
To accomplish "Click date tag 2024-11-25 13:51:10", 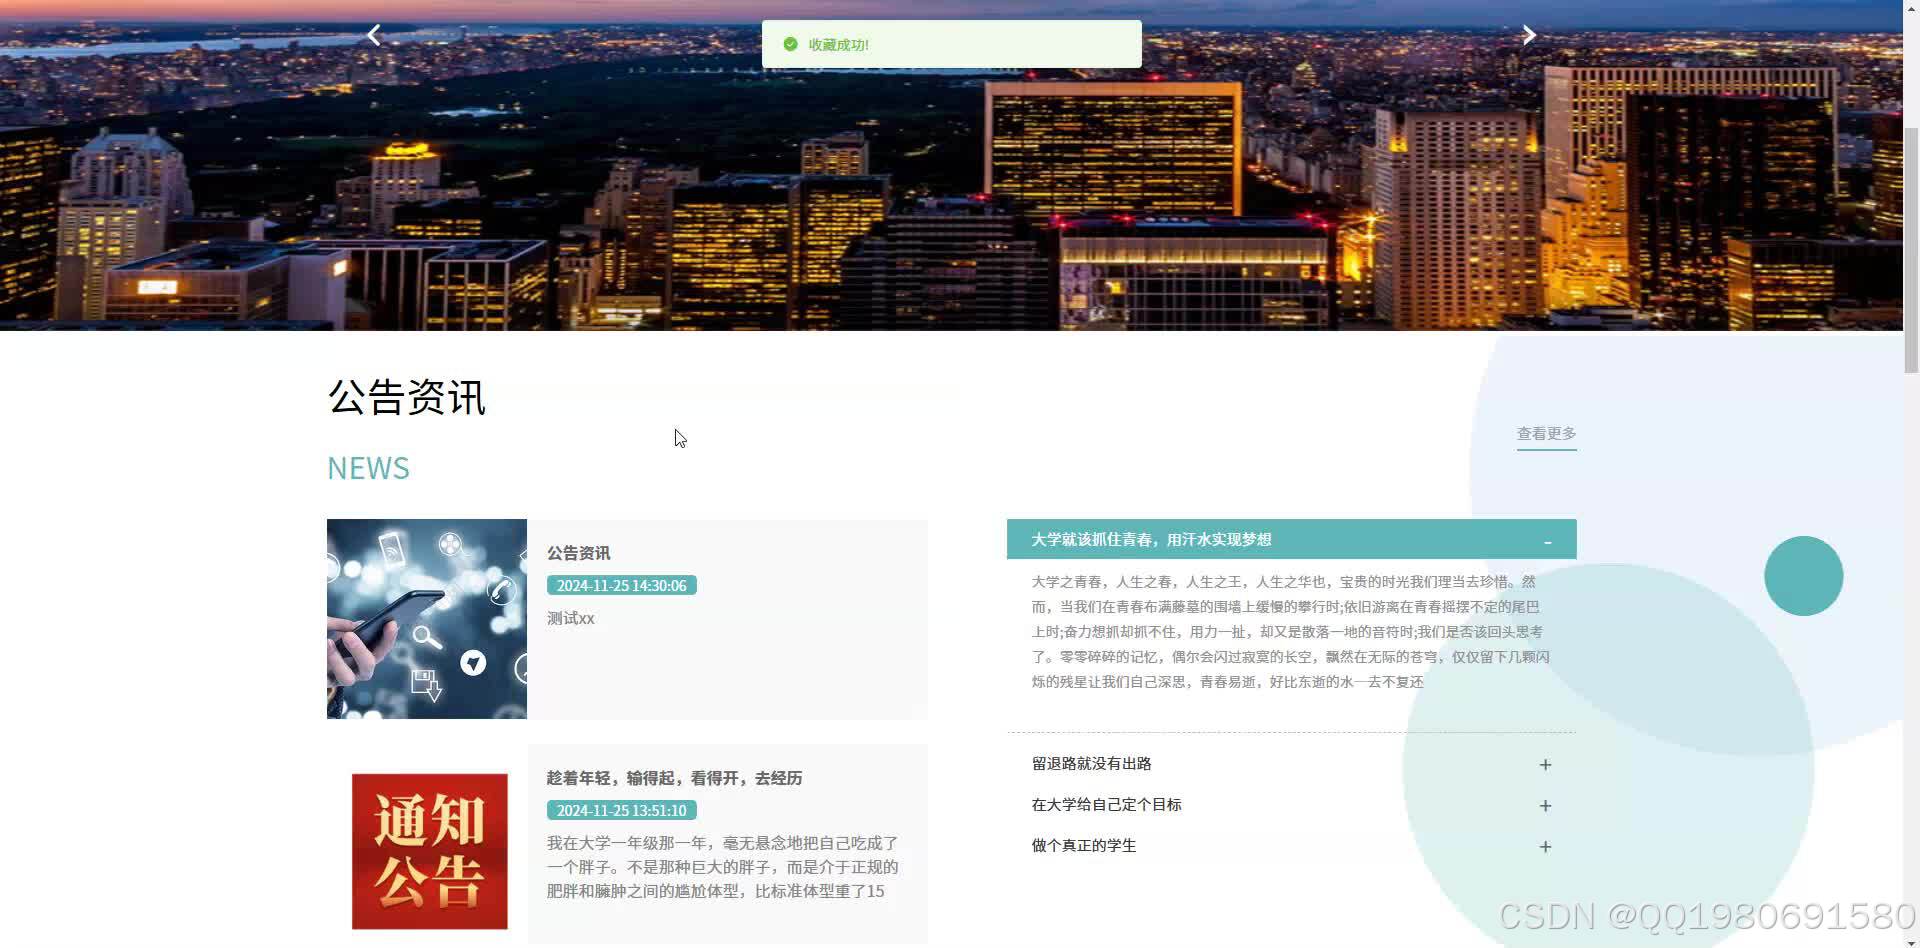I will (621, 811).
